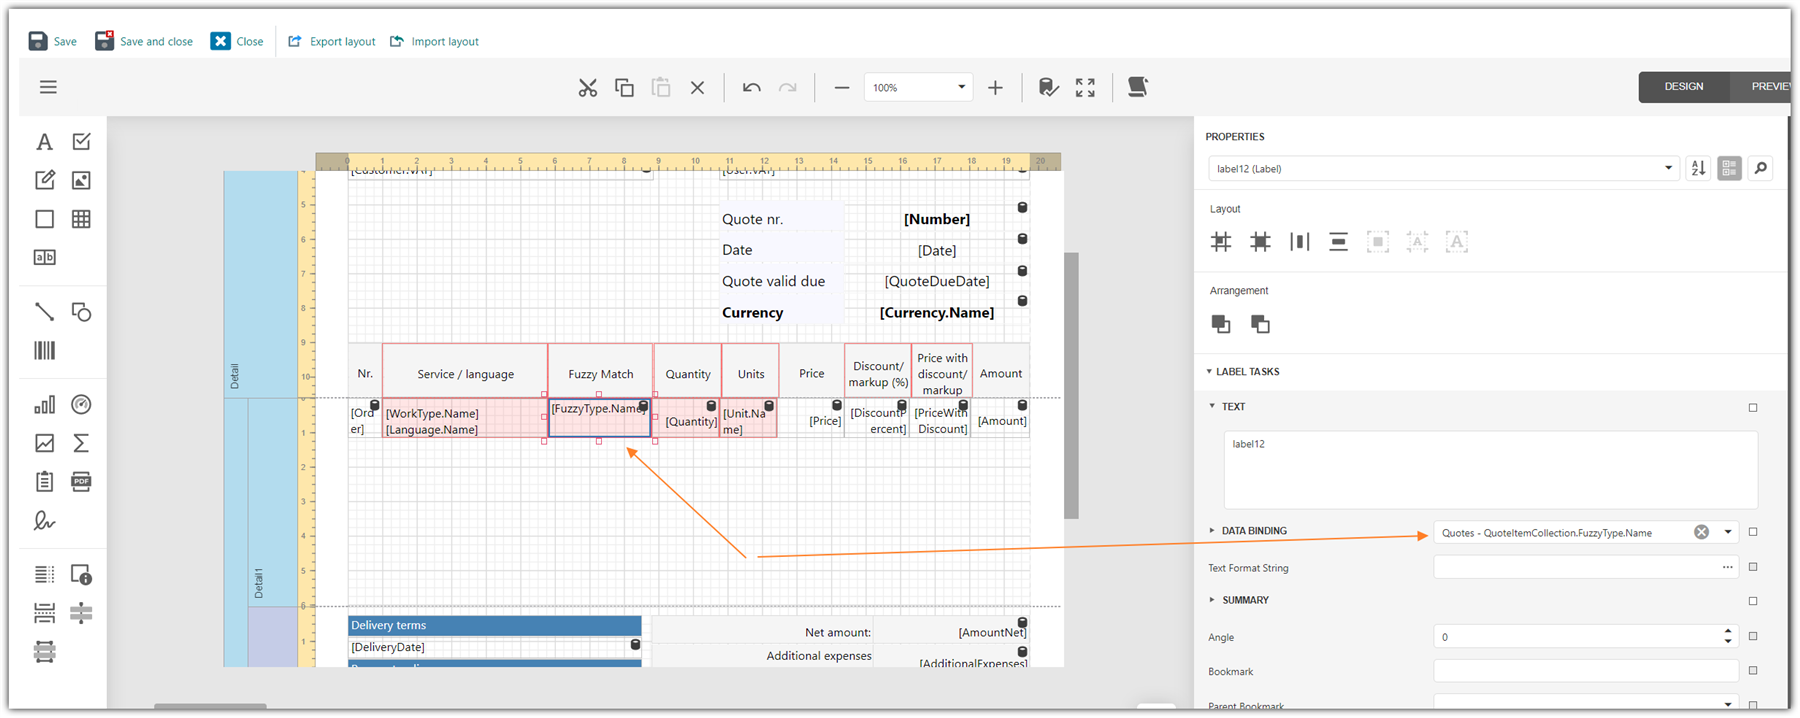Expand the SUMMARY section

1212,600
